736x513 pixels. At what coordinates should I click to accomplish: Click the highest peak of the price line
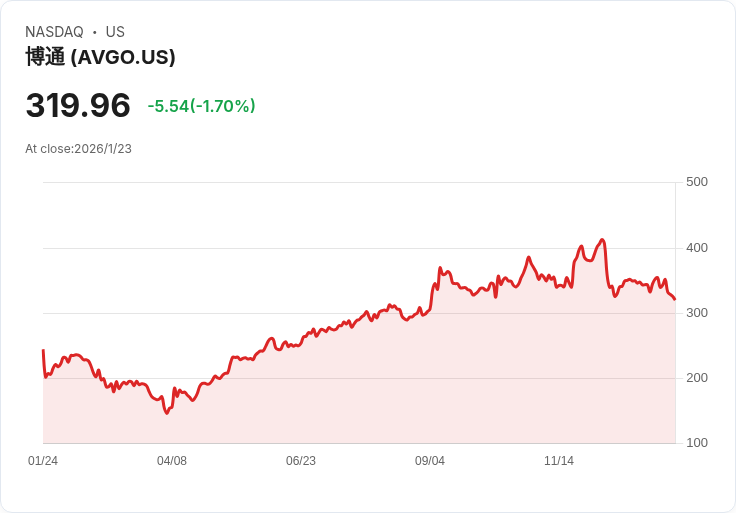pyautogui.click(x=602, y=240)
